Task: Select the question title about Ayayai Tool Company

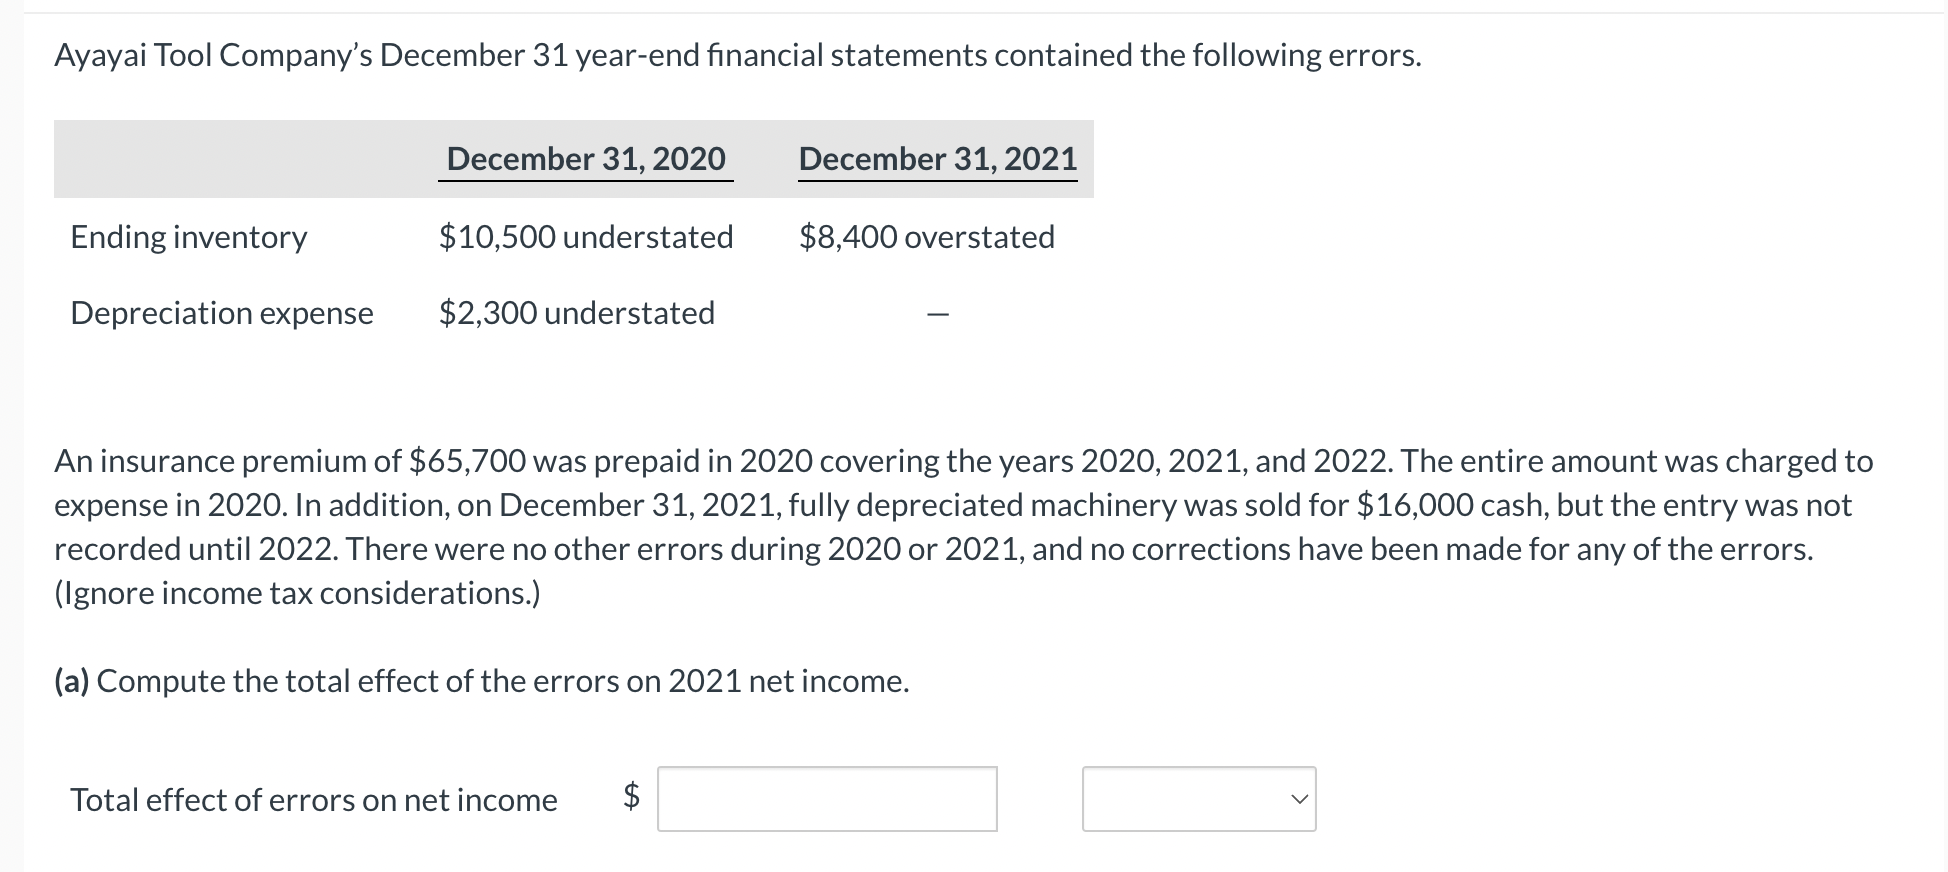Action: pyautogui.click(x=737, y=55)
